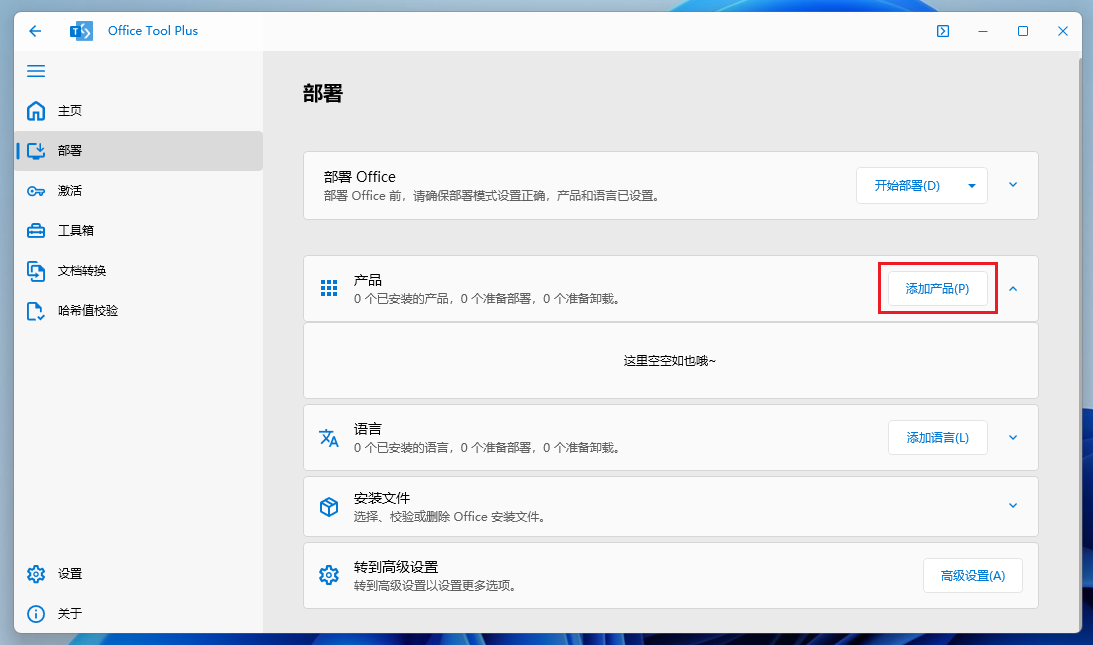Open the 主页 navigation item
1093x645 pixels.
pyautogui.click(x=139, y=111)
